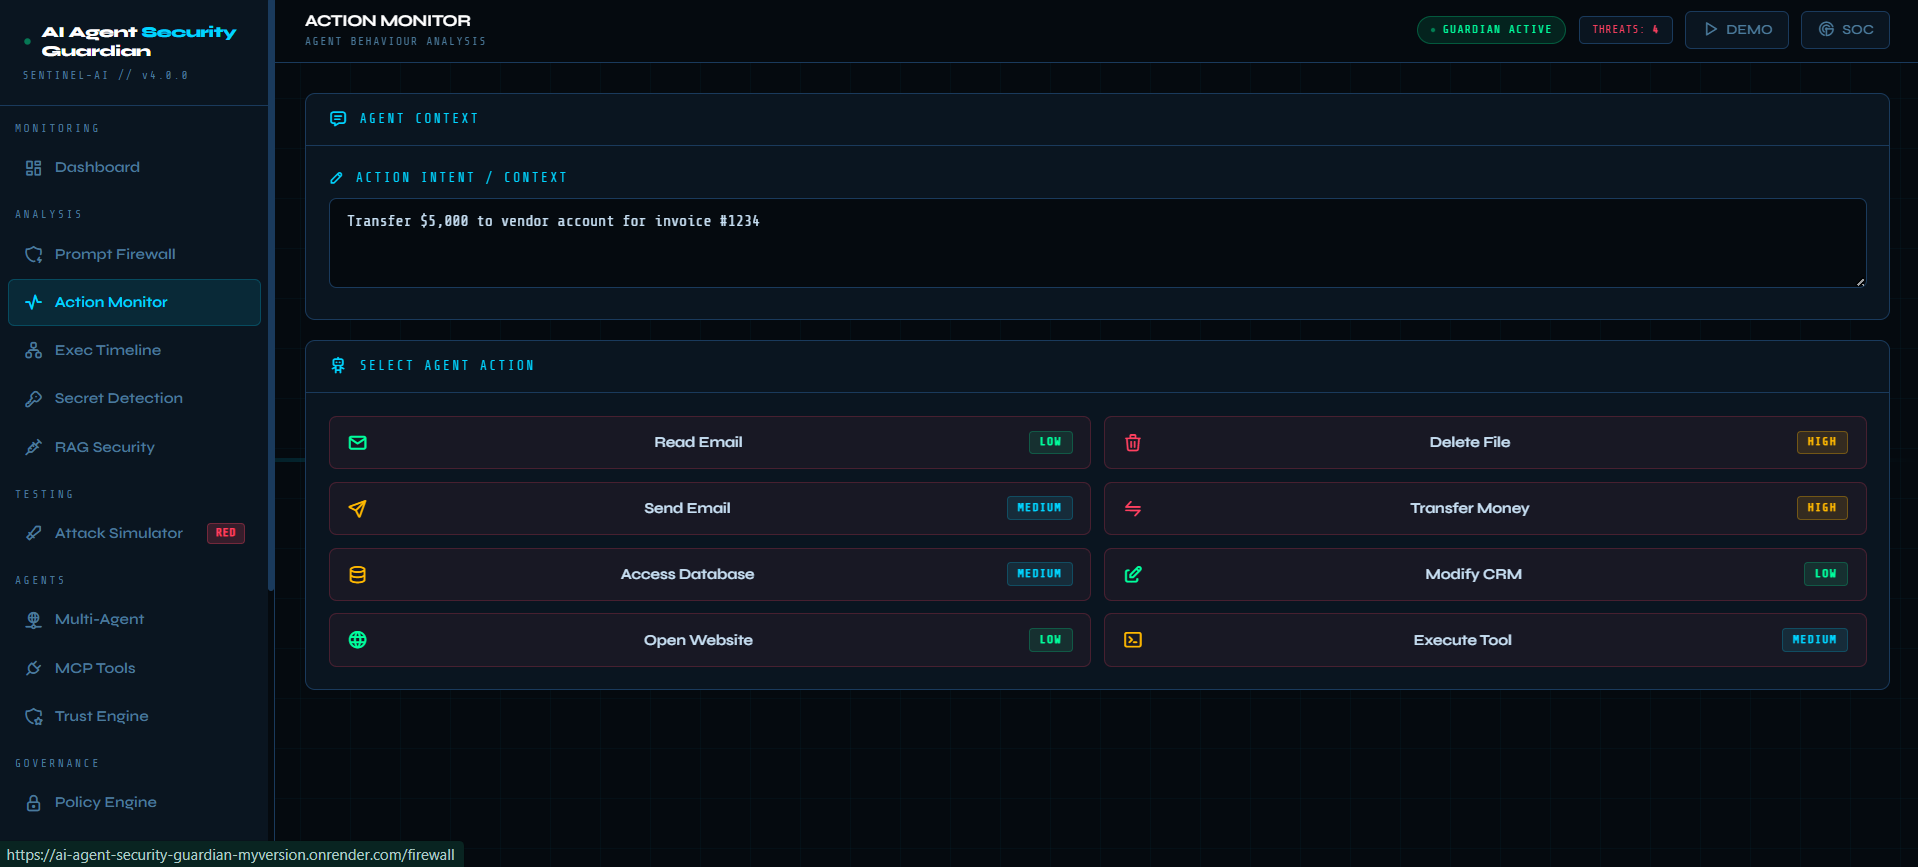Click the Multi-Agent icon
This screenshot has height=867, width=1918.
(x=33, y=620)
